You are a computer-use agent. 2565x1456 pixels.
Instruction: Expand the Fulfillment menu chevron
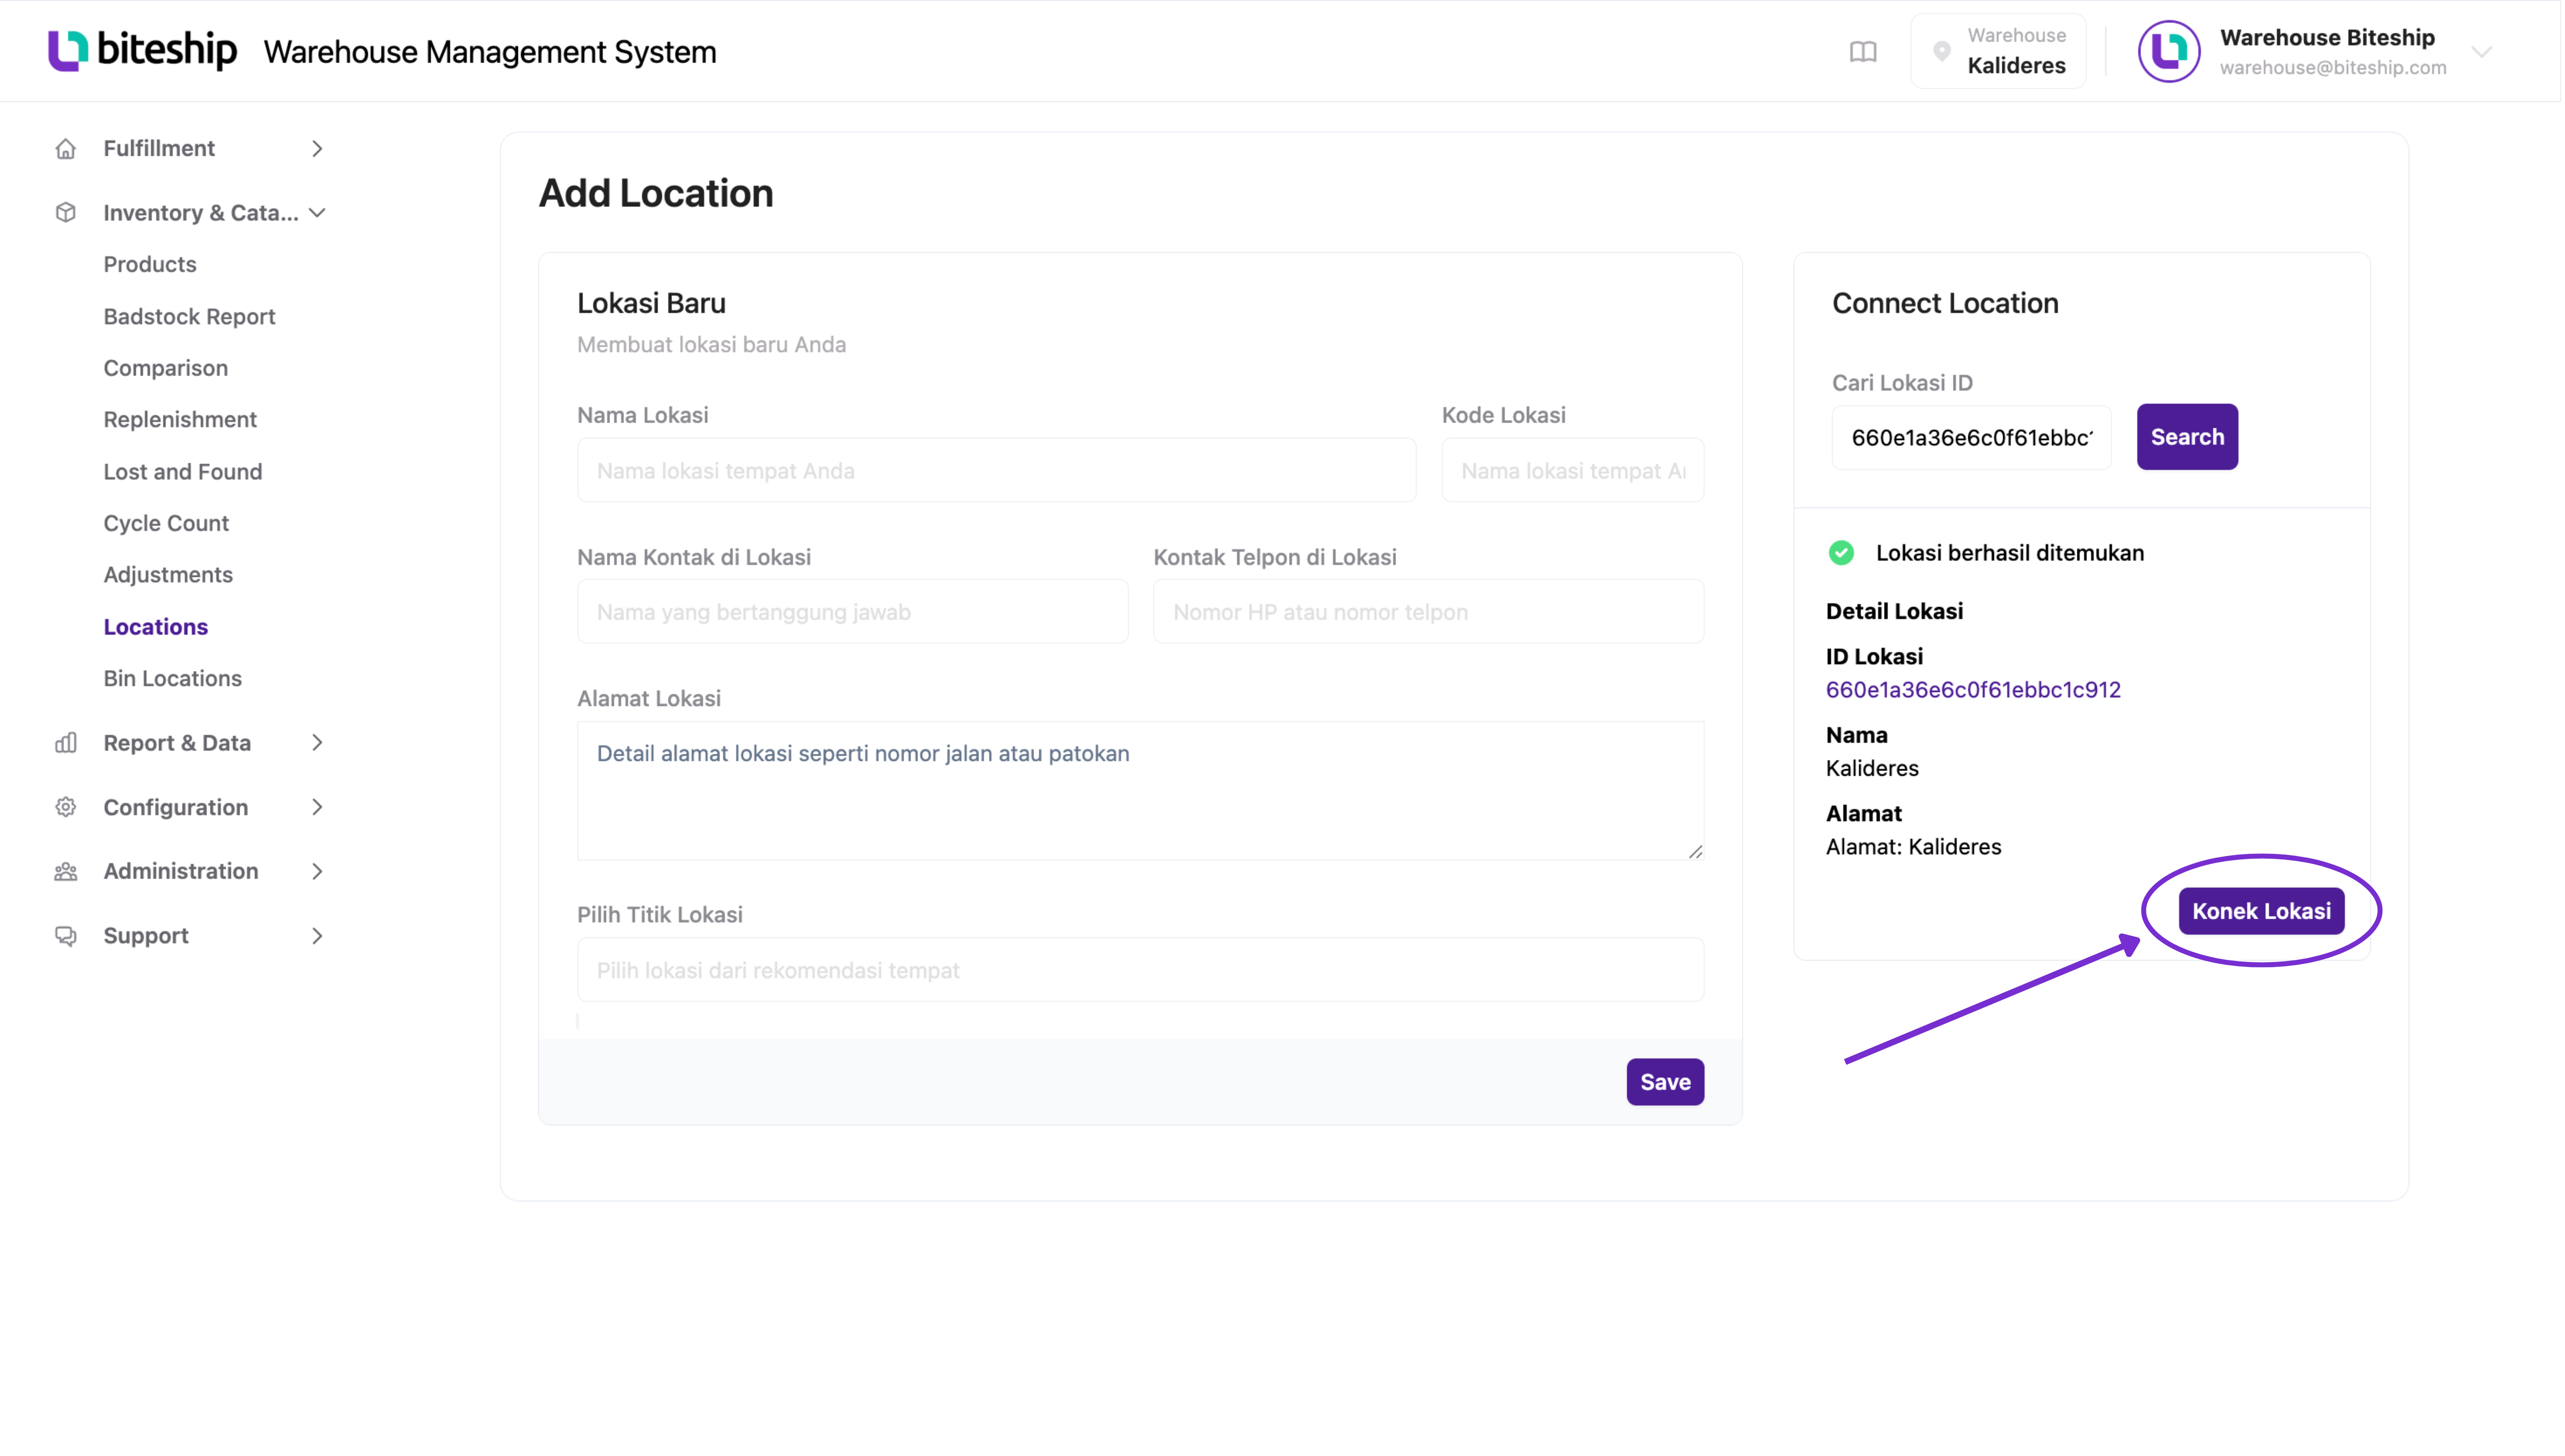coord(317,149)
